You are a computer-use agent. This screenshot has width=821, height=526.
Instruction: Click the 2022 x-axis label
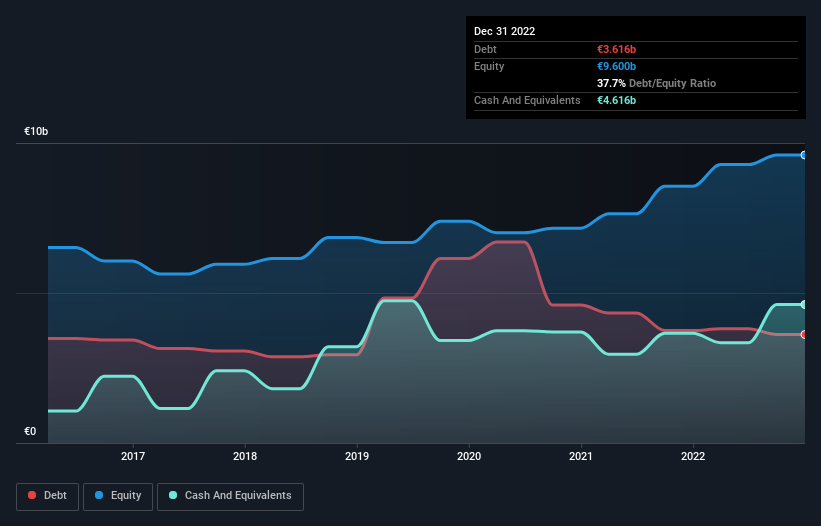pyautogui.click(x=693, y=456)
